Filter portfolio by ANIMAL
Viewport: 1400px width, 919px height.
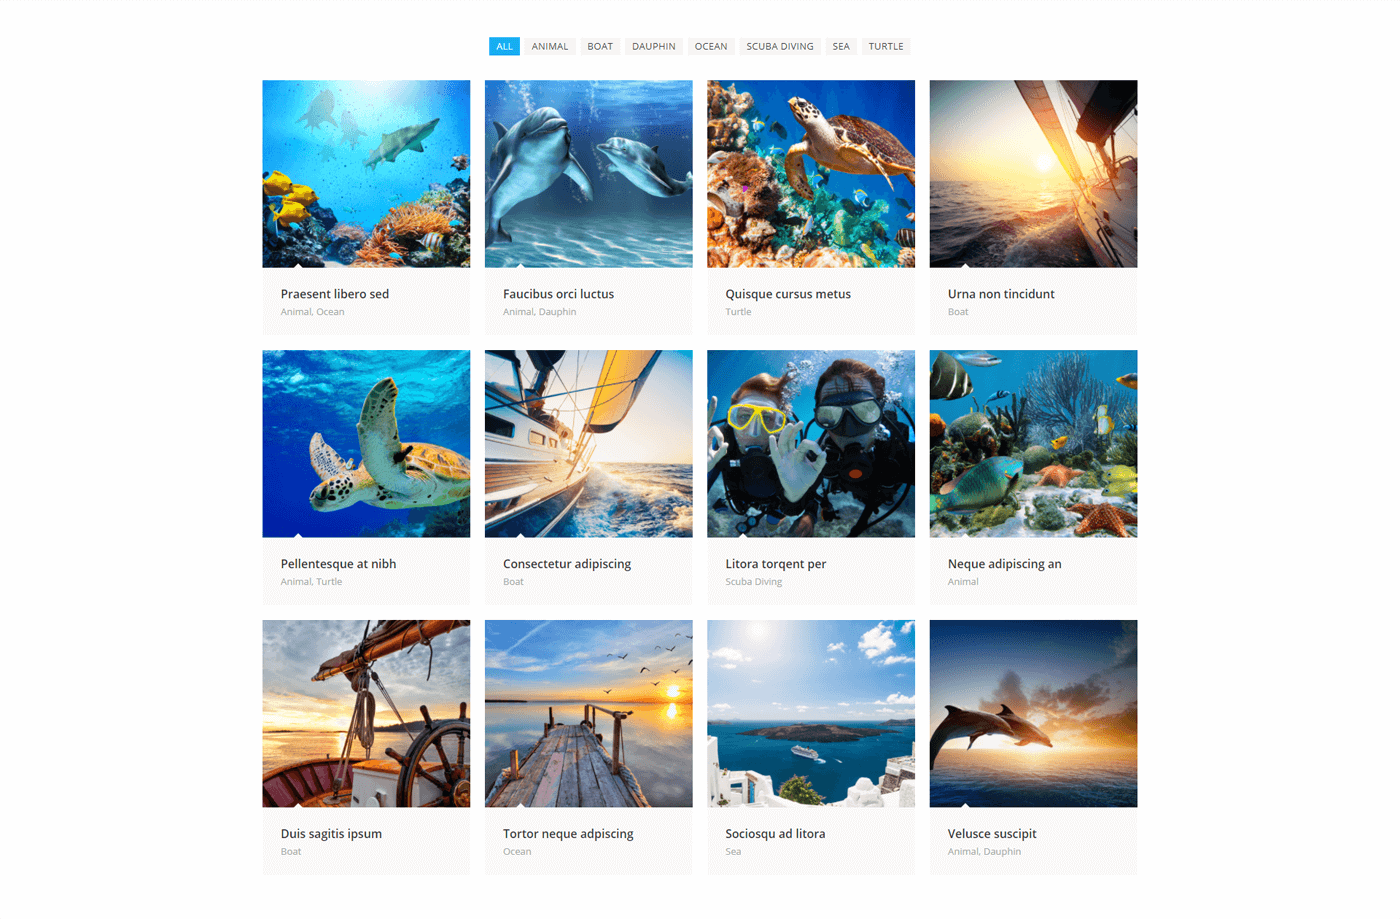coord(550,46)
